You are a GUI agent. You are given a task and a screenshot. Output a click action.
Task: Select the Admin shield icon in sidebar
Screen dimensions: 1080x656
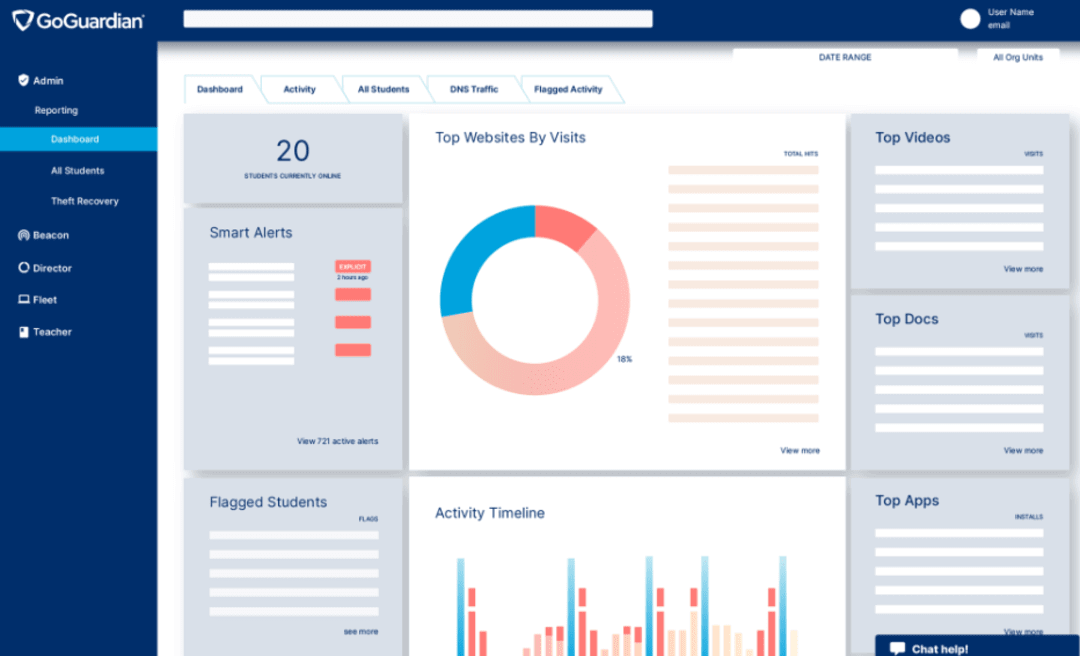22,80
